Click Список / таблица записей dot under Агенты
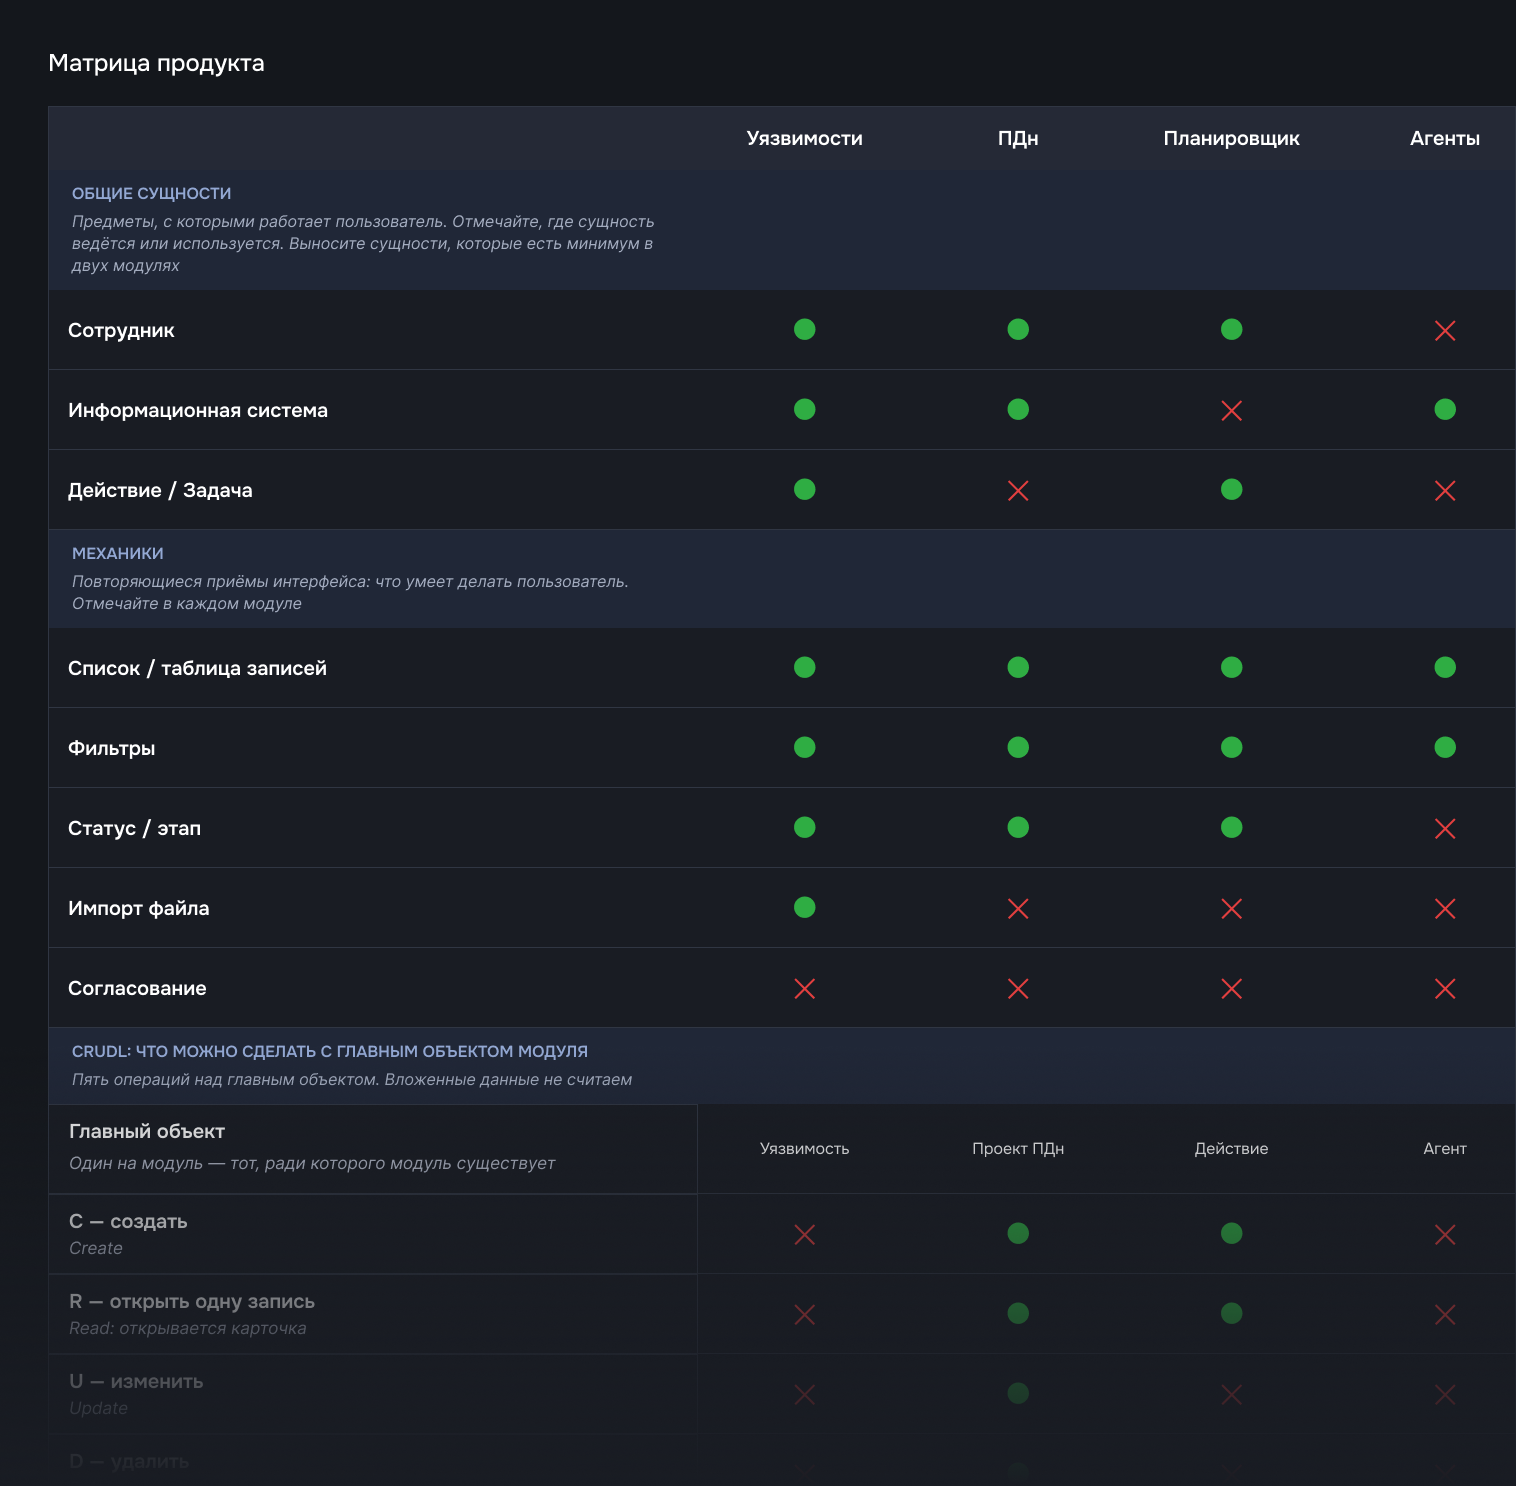The height and width of the screenshot is (1486, 1516). (x=1445, y=667)
